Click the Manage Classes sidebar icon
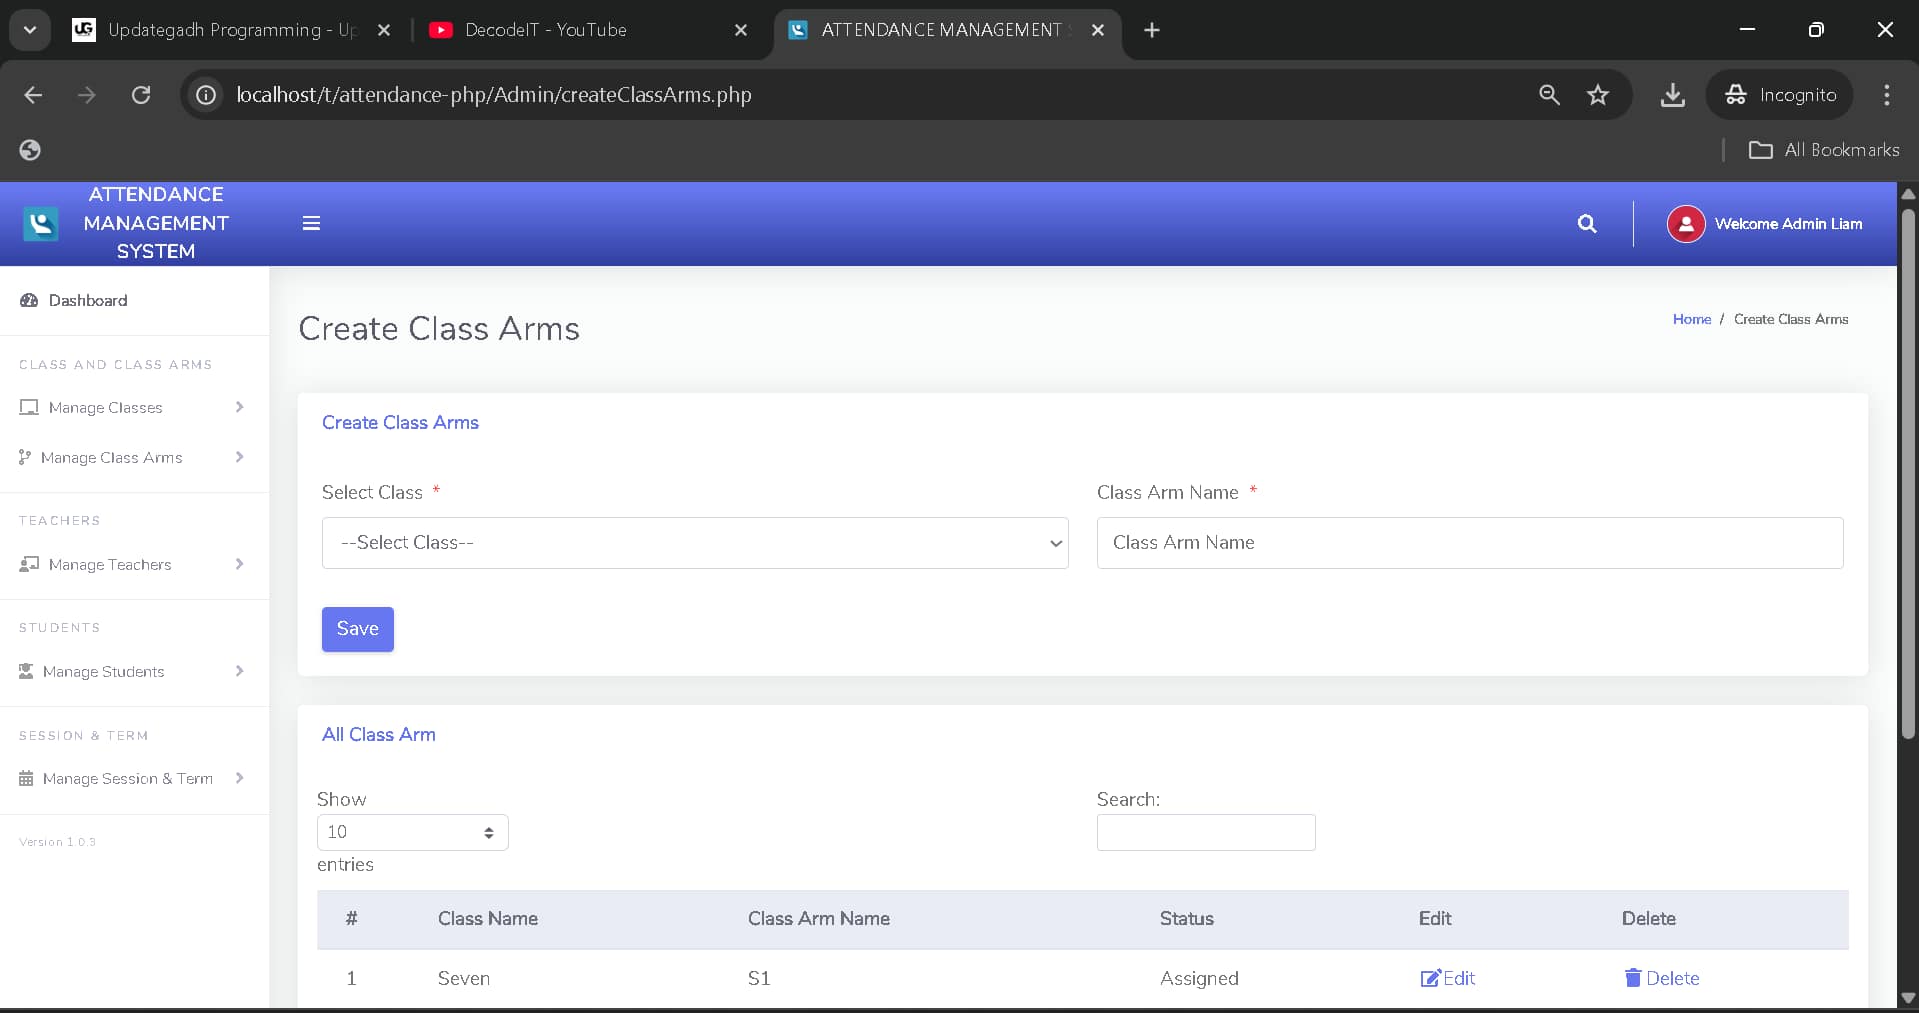Viewport: 1919px width, 1013px height. click(28, 407)
